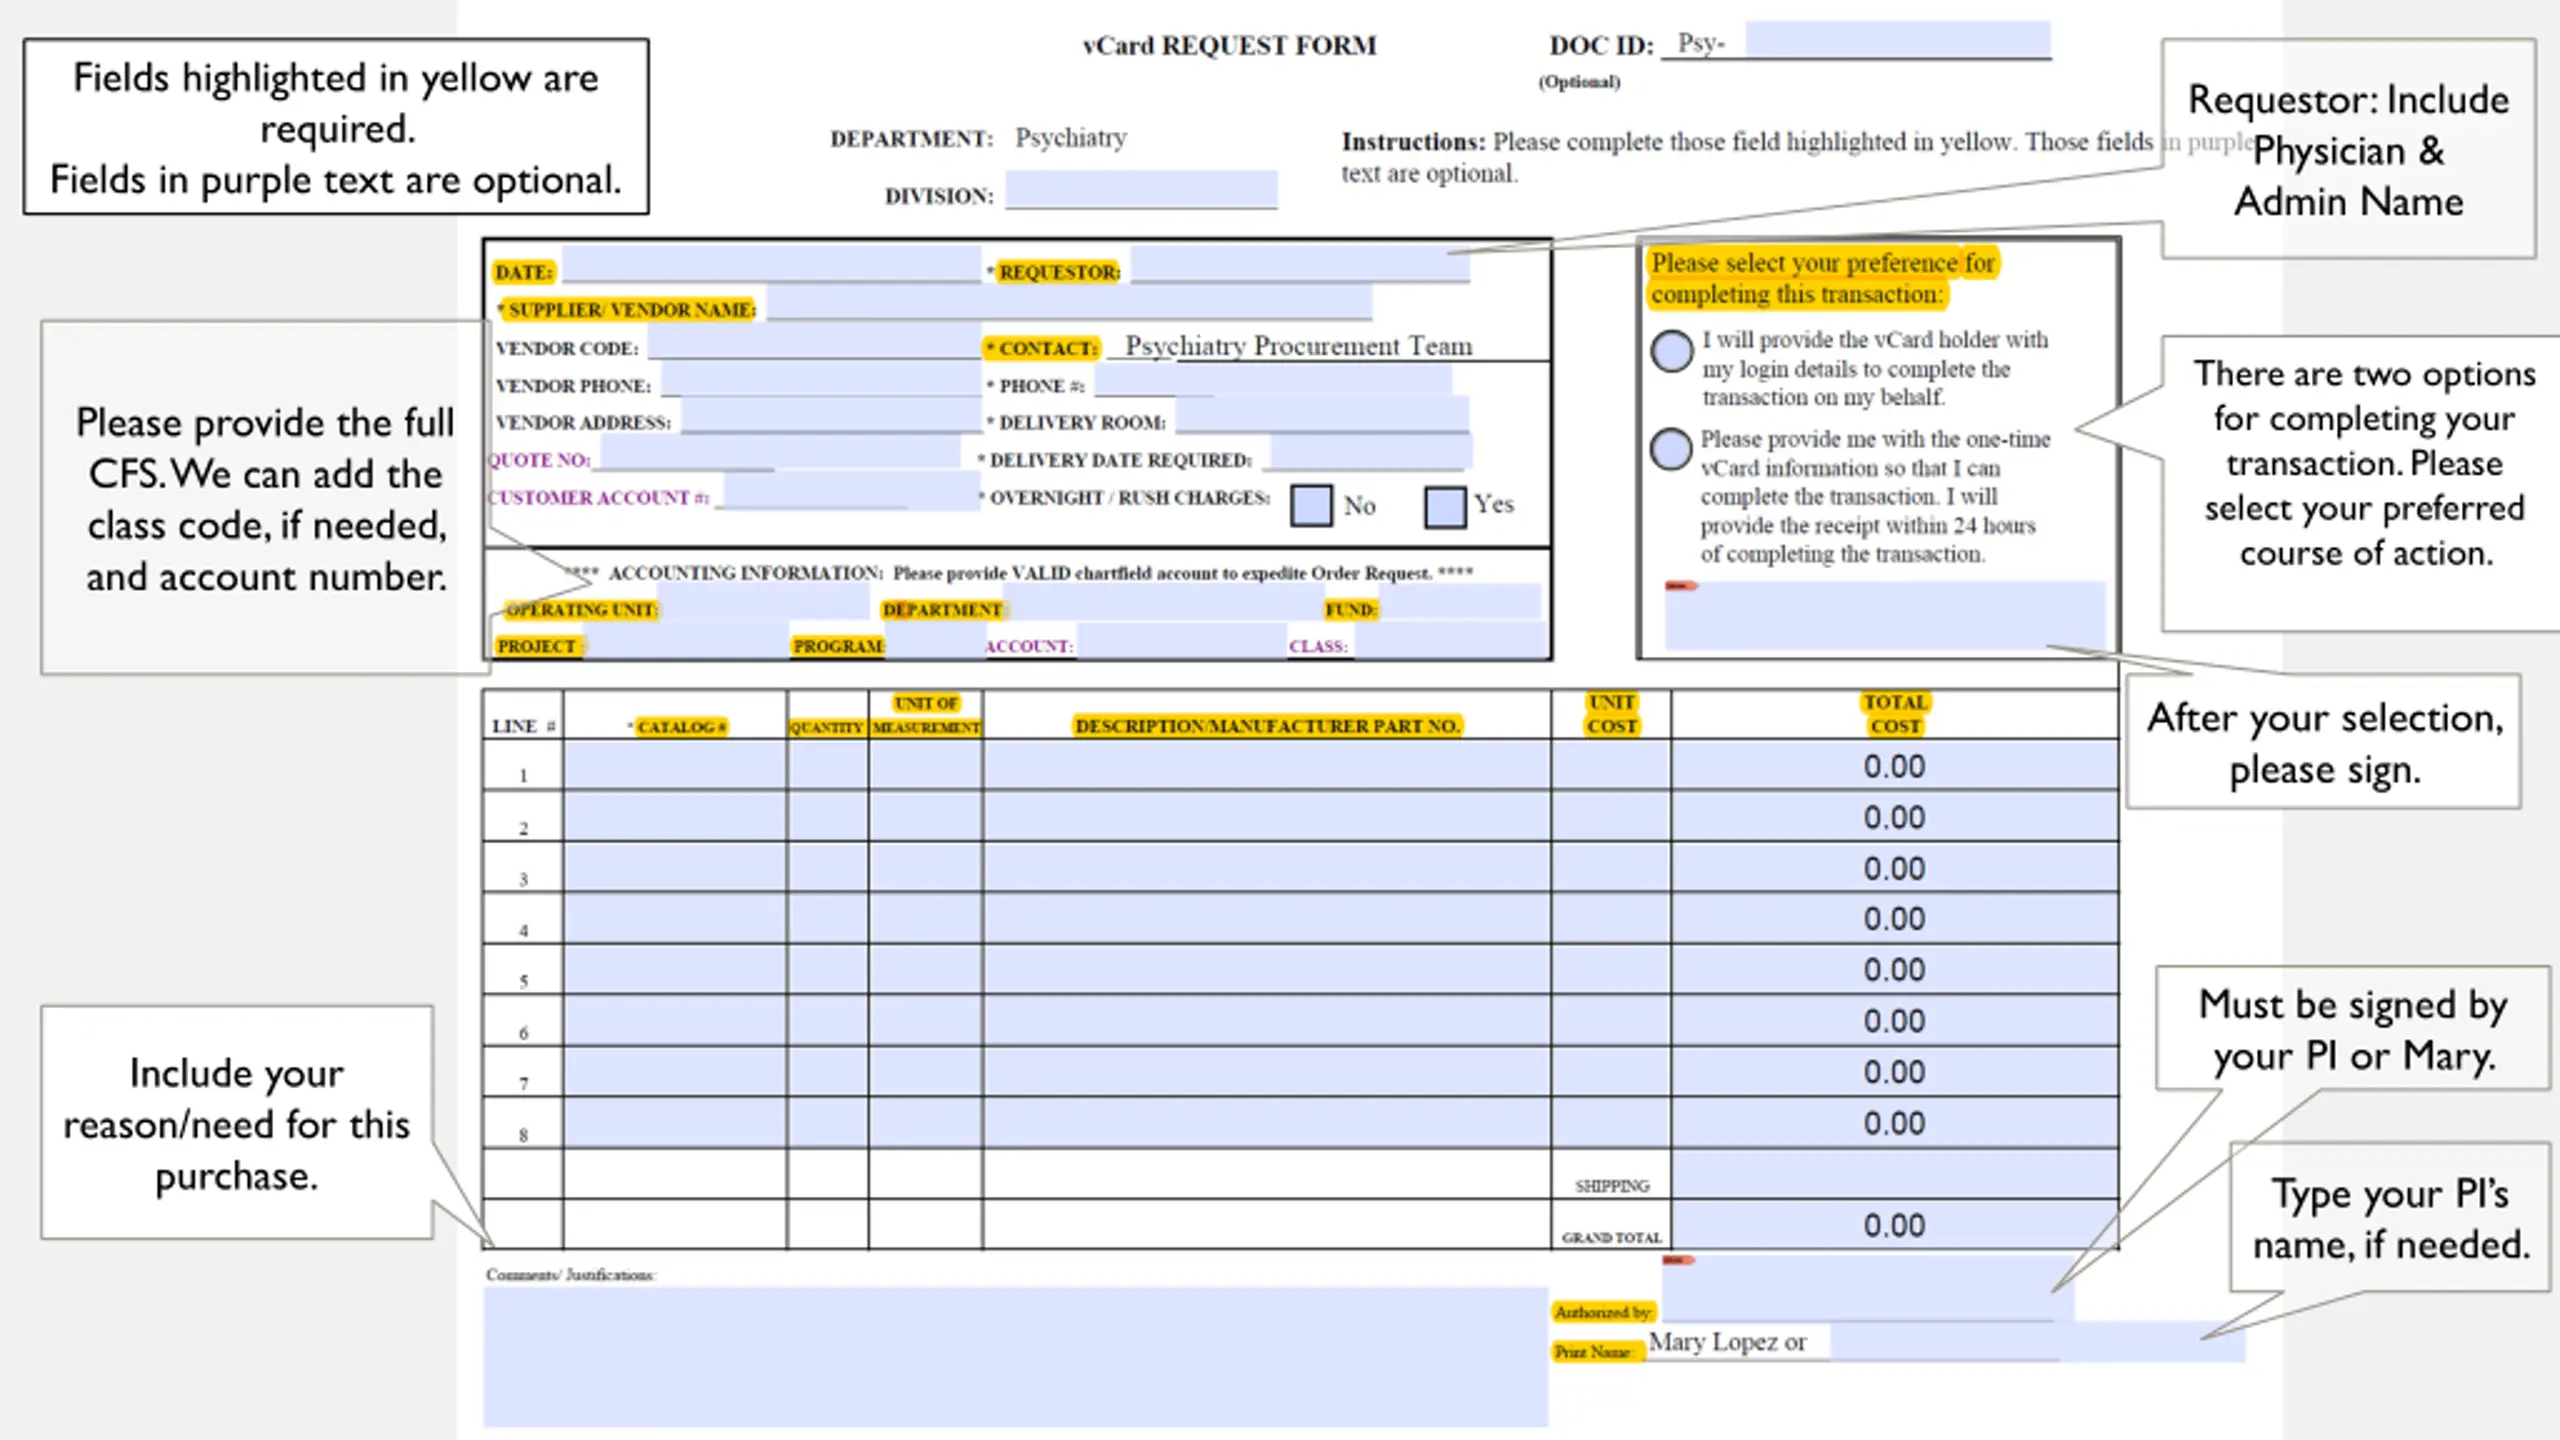Image resolution: width=2560 pixels, height=1440 pixels.
Task: Click the Quantity cell in line 8
Action: coord(828,1123)
